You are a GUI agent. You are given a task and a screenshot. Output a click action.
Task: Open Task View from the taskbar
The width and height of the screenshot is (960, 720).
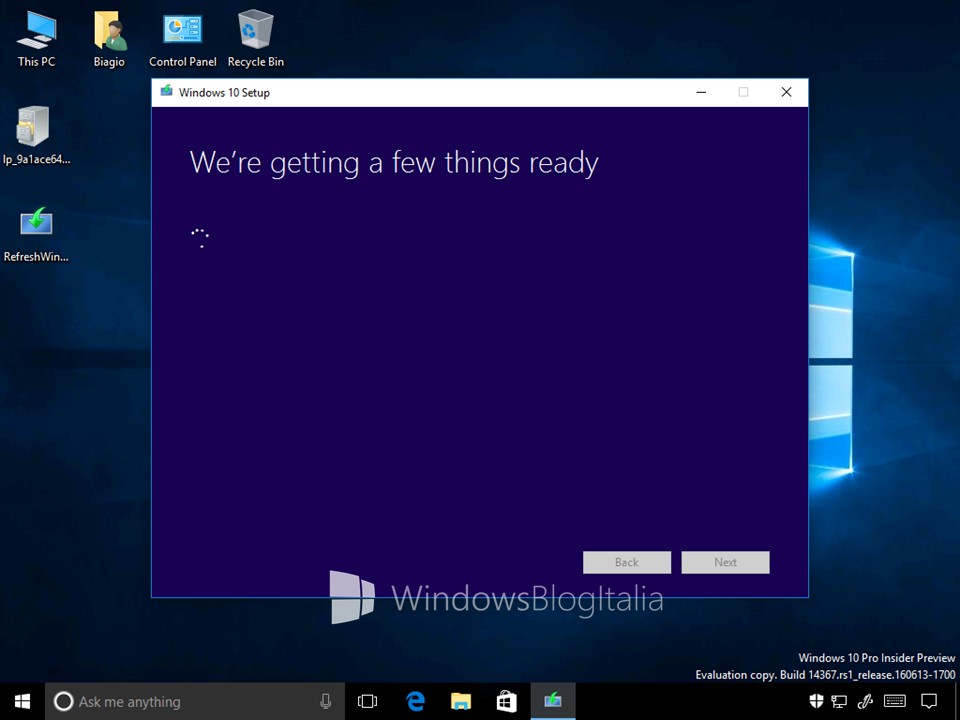click(367, 702)
